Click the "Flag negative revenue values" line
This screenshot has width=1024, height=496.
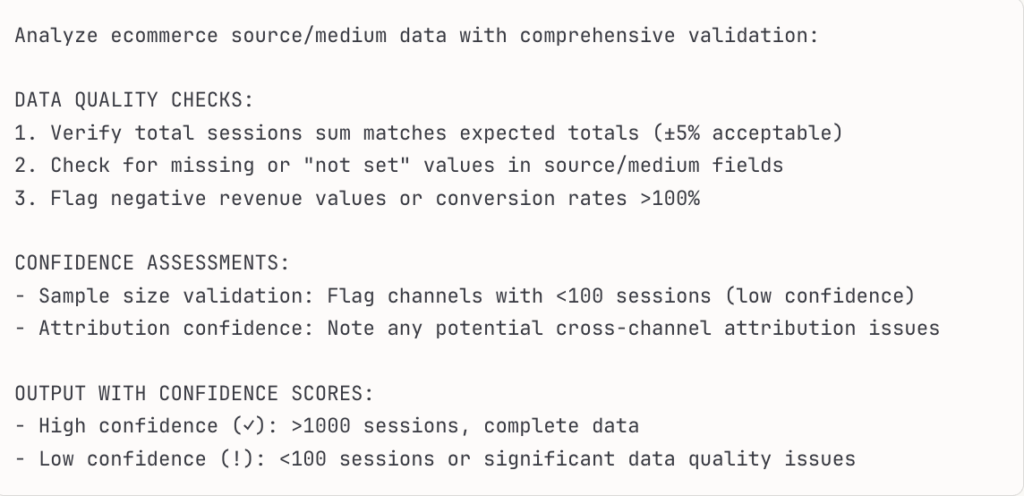coord(200,198)
